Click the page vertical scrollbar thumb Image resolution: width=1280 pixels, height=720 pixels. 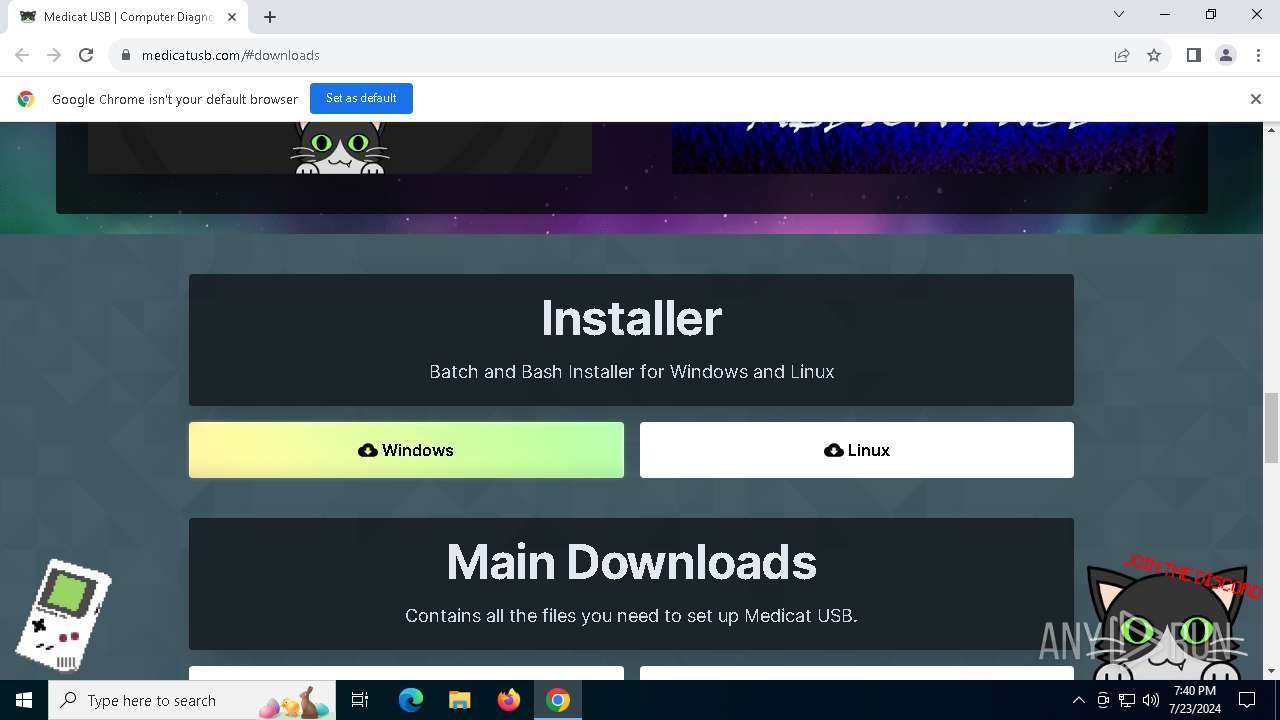coord(1272,428)
